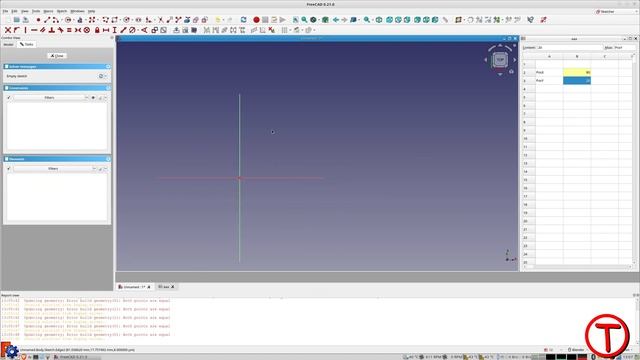Click the Execute macro play icon
640x360 pixels.
pyautogui.click(x=282, y=20)
